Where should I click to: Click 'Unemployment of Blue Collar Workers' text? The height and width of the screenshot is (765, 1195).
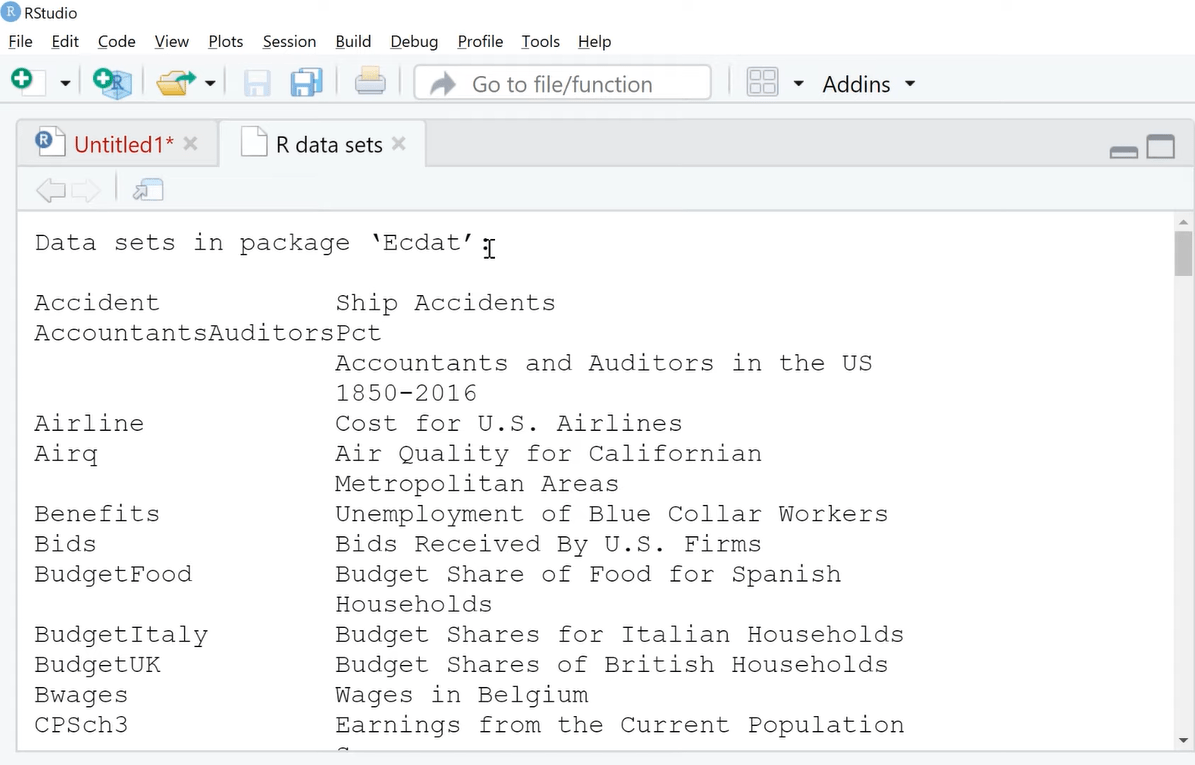click(611, 514)
